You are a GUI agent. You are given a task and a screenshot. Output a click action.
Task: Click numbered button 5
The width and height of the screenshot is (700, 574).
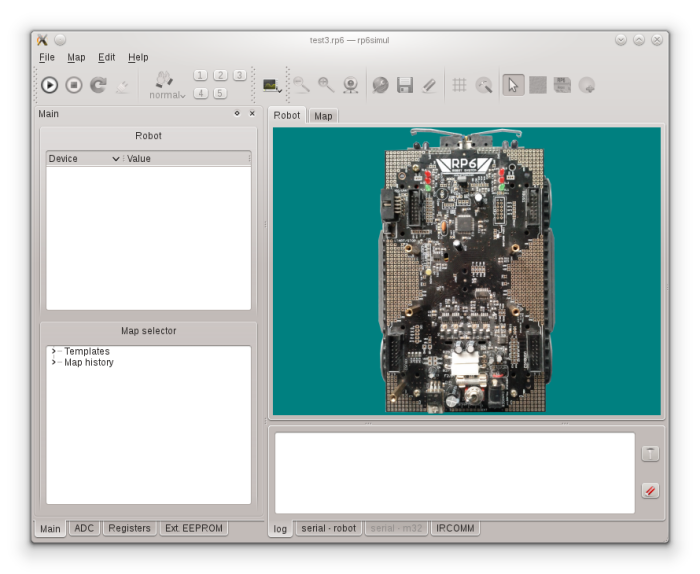pos(220,93)
